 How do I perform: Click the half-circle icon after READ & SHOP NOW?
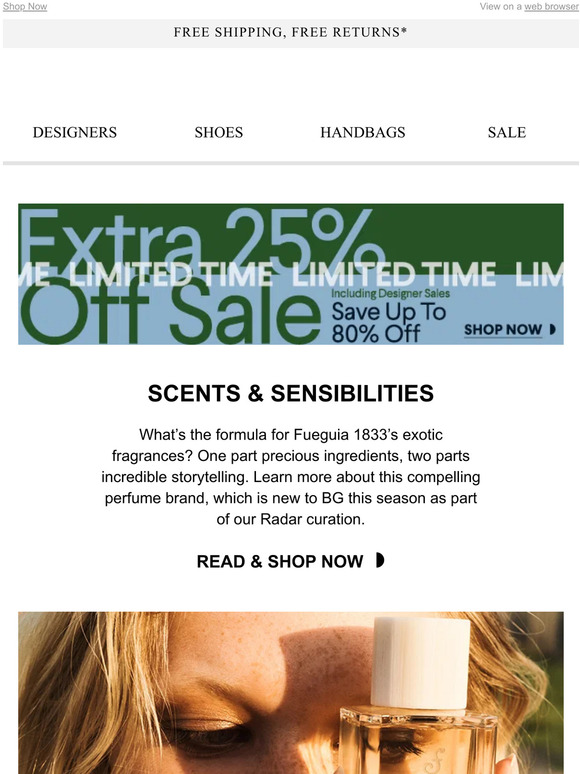tap(380, 560)
